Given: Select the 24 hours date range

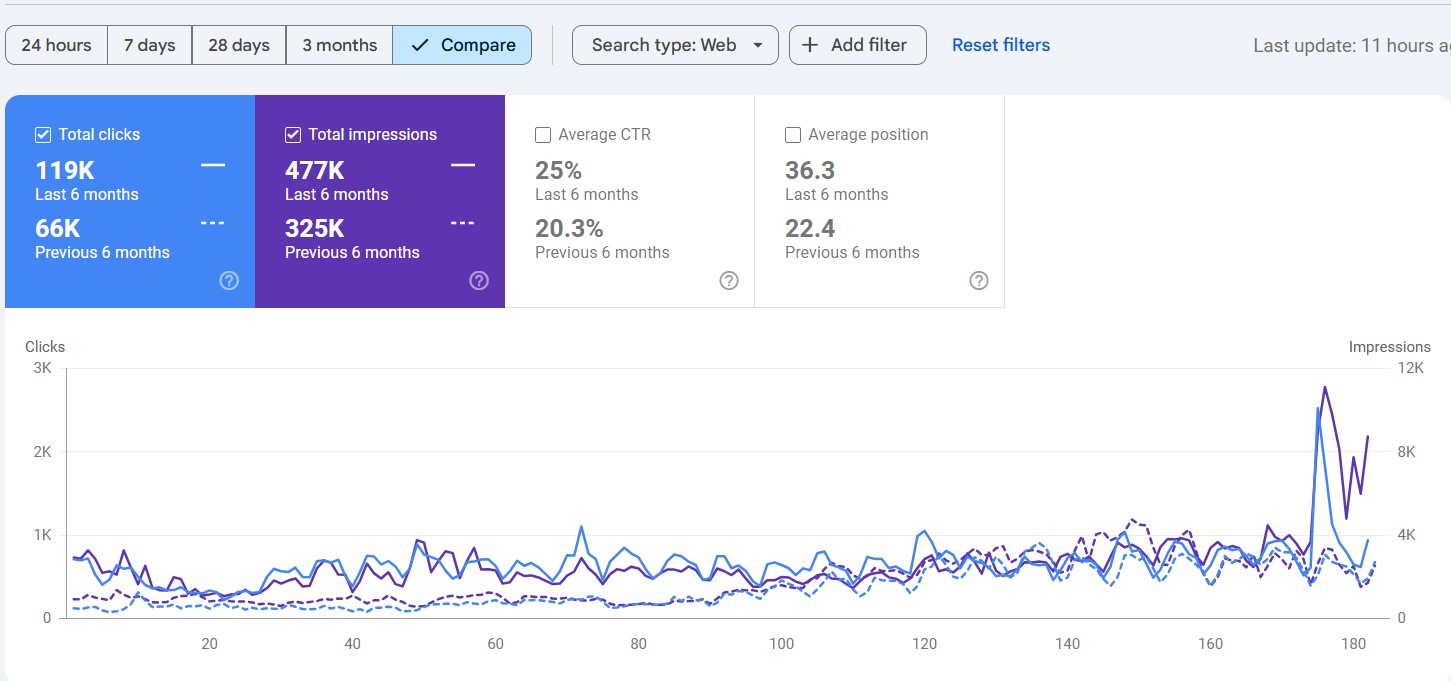Looking at the screenshot, I should tap(56, 45).
